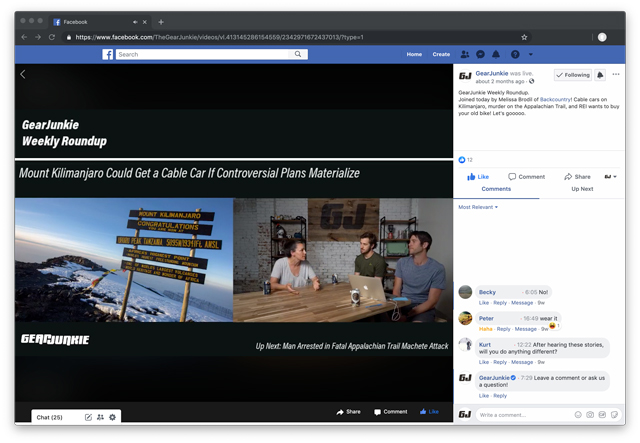640x443 pixels.
Task: Click the laughing emoji reaction on Peter's comment
Action: pyautogui.click(x=553, y=325)
